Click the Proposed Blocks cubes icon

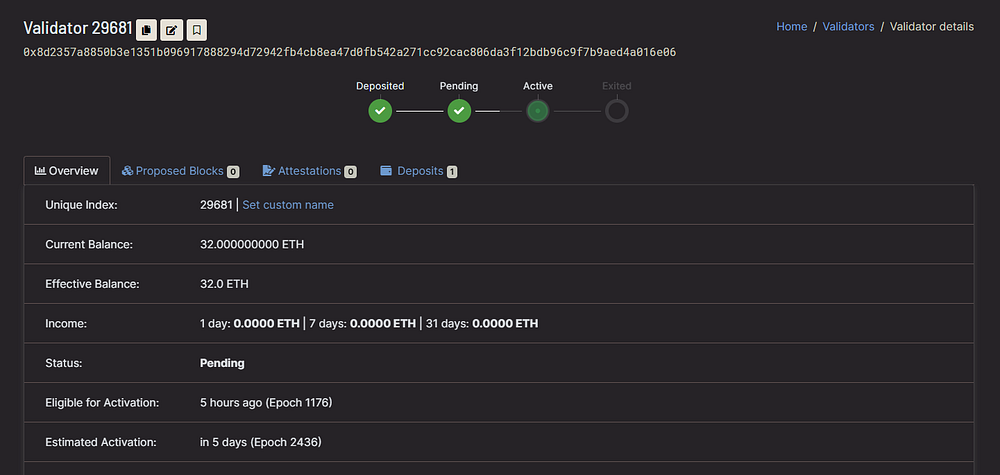127,171
